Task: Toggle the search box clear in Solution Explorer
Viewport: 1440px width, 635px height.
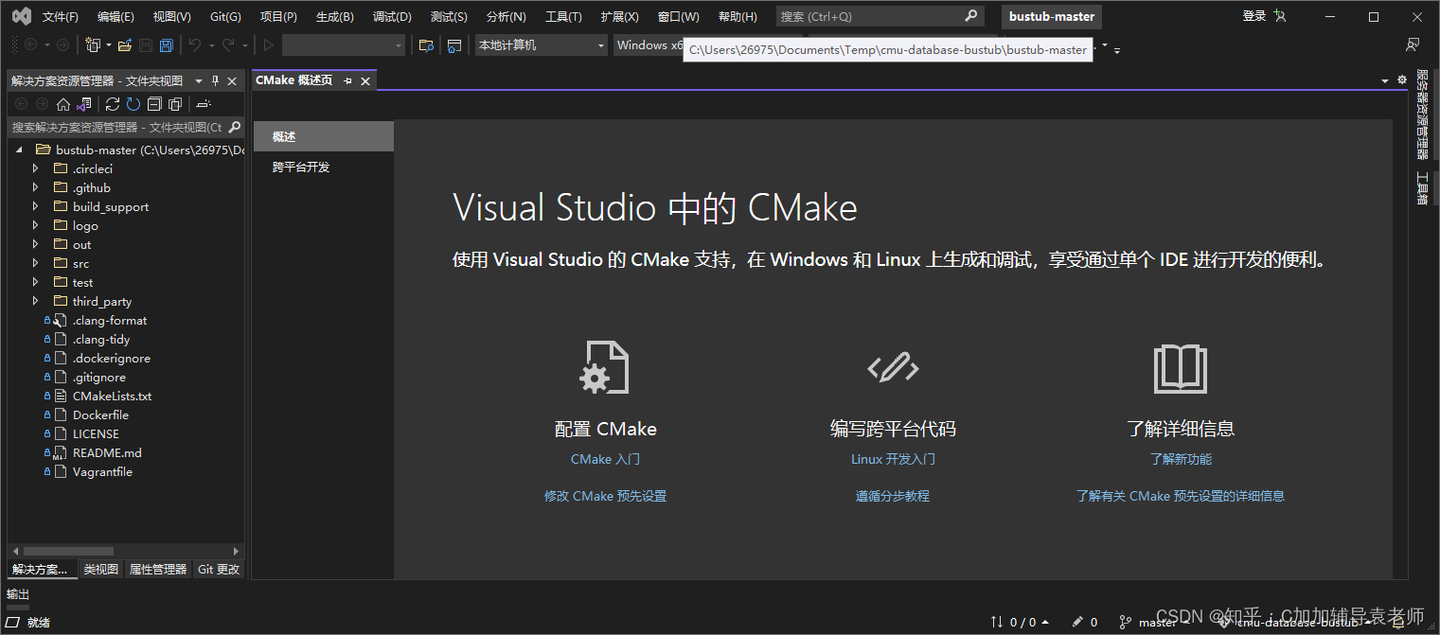Action: pyautogui.click(x=236, y=127)
